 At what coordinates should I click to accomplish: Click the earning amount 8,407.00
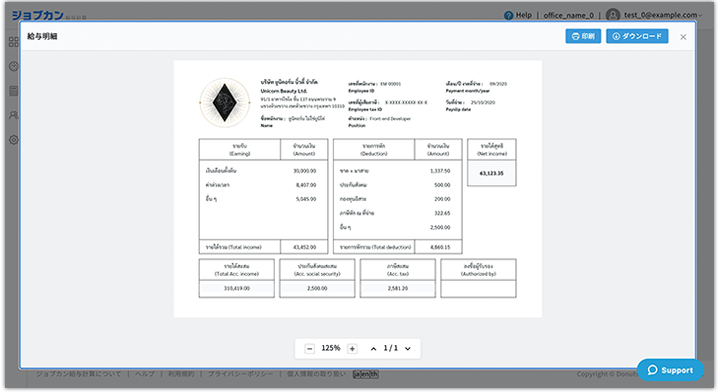(306, 185)
